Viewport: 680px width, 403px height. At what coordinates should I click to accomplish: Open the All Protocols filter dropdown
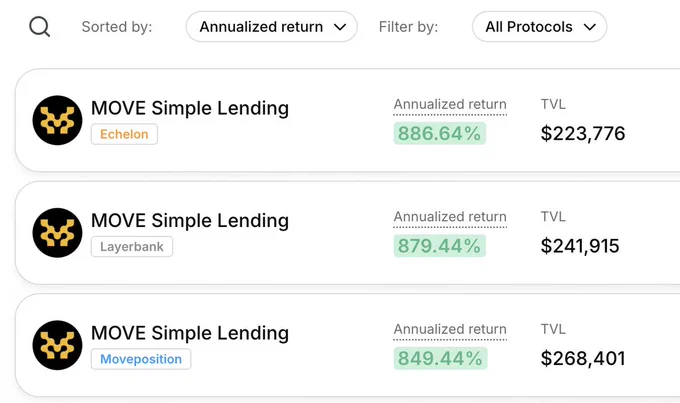539,27
